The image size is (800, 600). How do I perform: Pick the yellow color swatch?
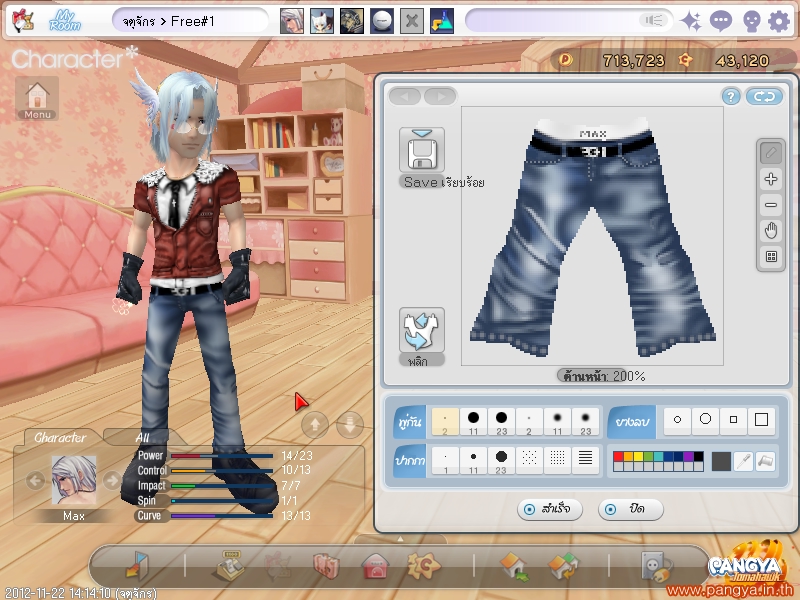[x=638, y=456]
